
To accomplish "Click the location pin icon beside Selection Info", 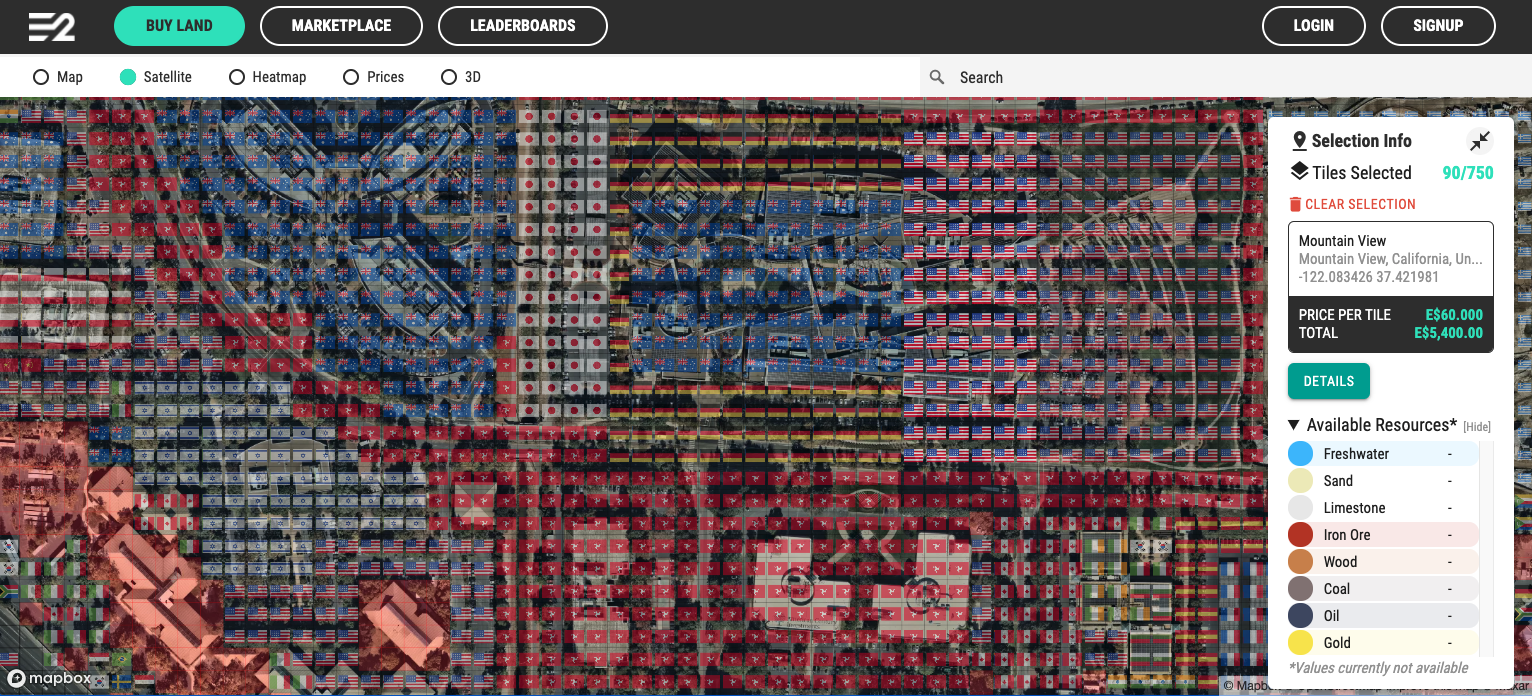I will (x=1299, y=140).
